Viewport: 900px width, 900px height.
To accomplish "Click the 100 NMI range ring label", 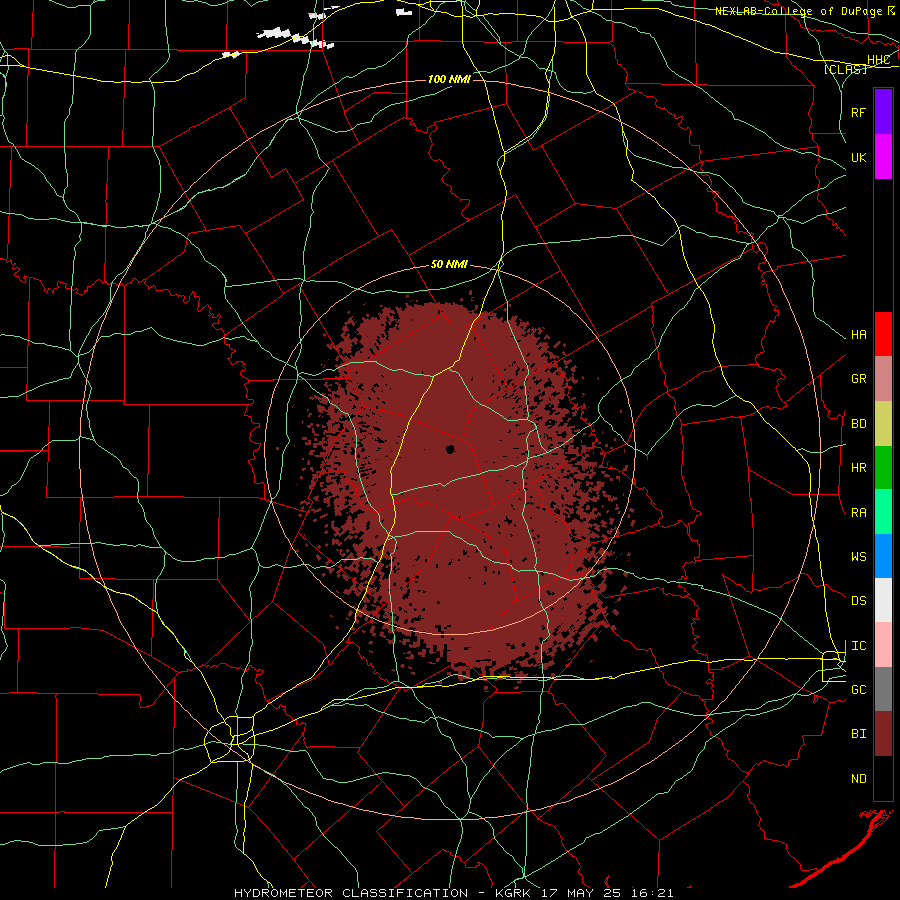I will pos(449,79).
